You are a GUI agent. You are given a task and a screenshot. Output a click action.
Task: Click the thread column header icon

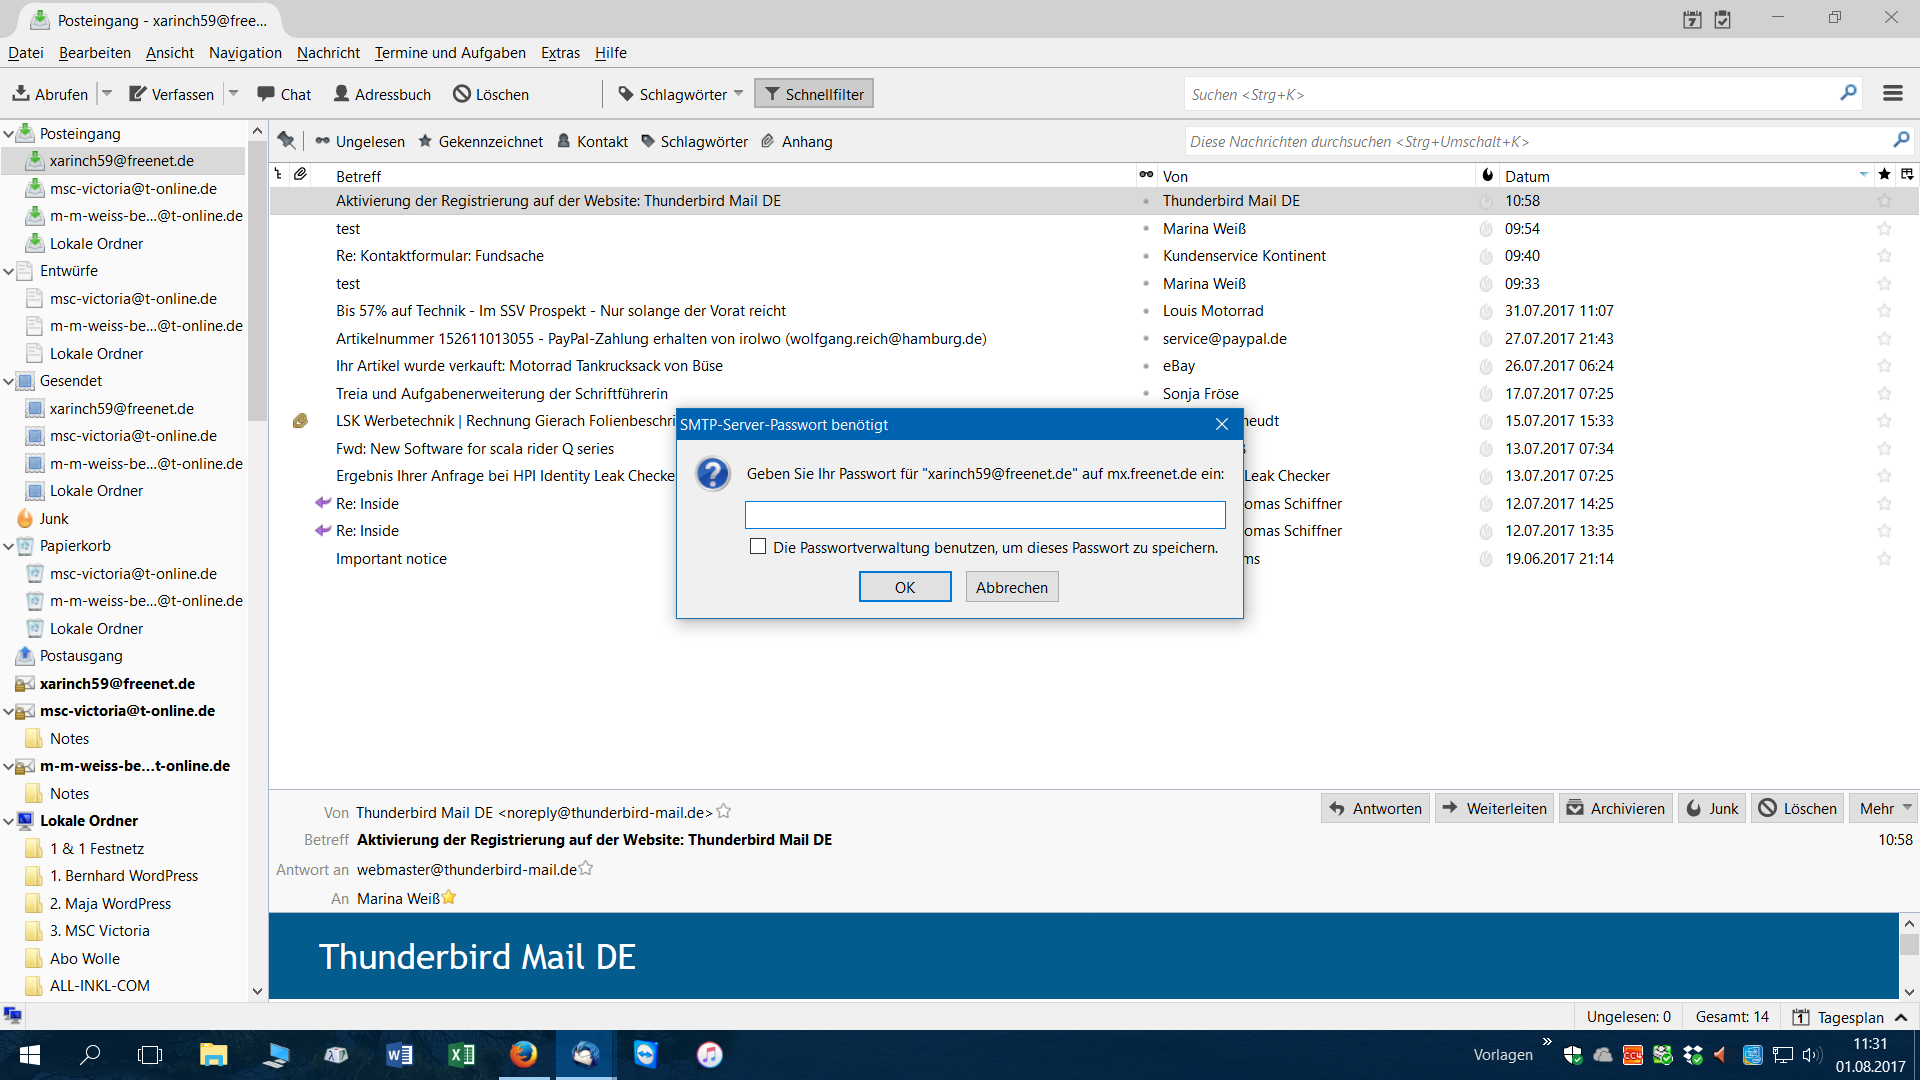click(278, 175)
